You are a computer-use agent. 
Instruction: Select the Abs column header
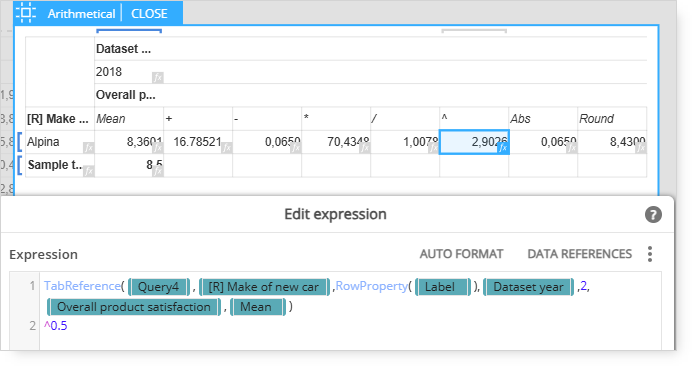click(x=543, y=119)
